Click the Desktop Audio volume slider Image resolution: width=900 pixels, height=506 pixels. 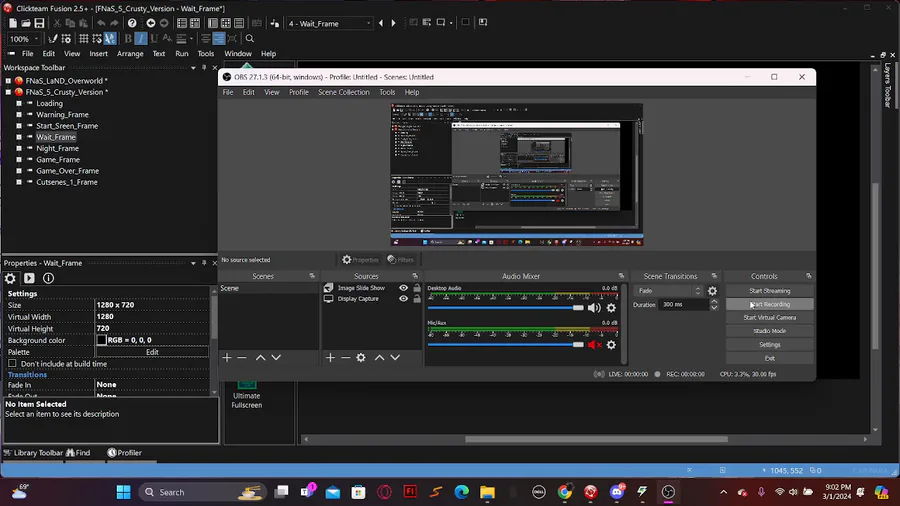click(505, 308)
